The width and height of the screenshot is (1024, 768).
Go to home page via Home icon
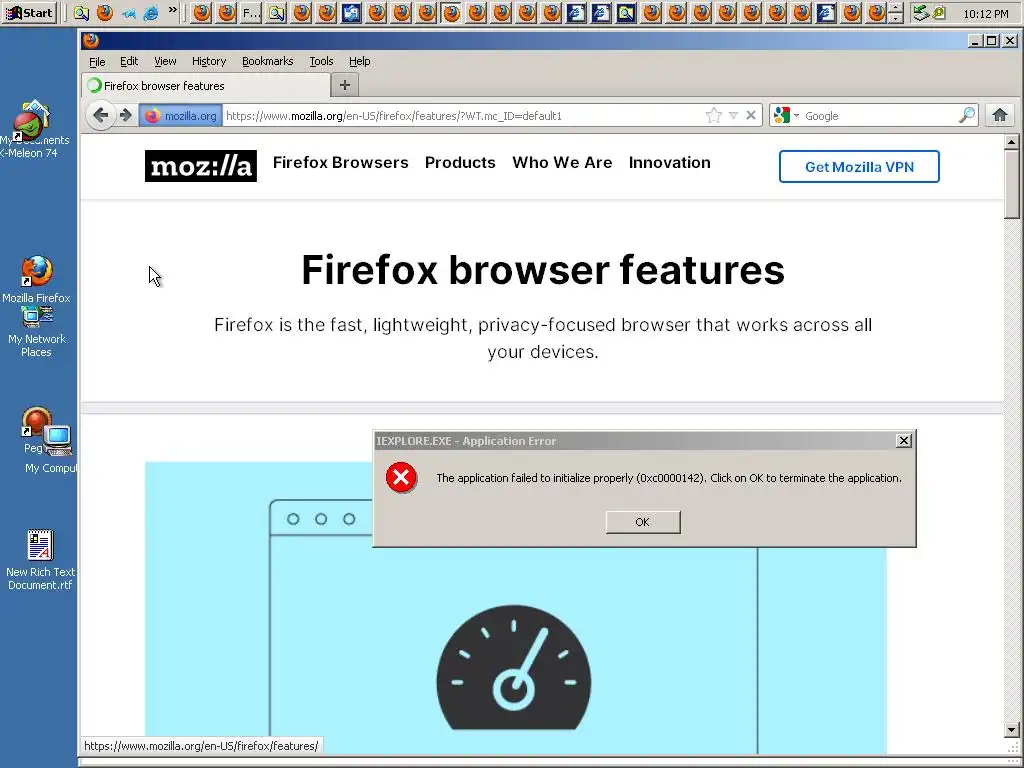(x=999, y=116)
